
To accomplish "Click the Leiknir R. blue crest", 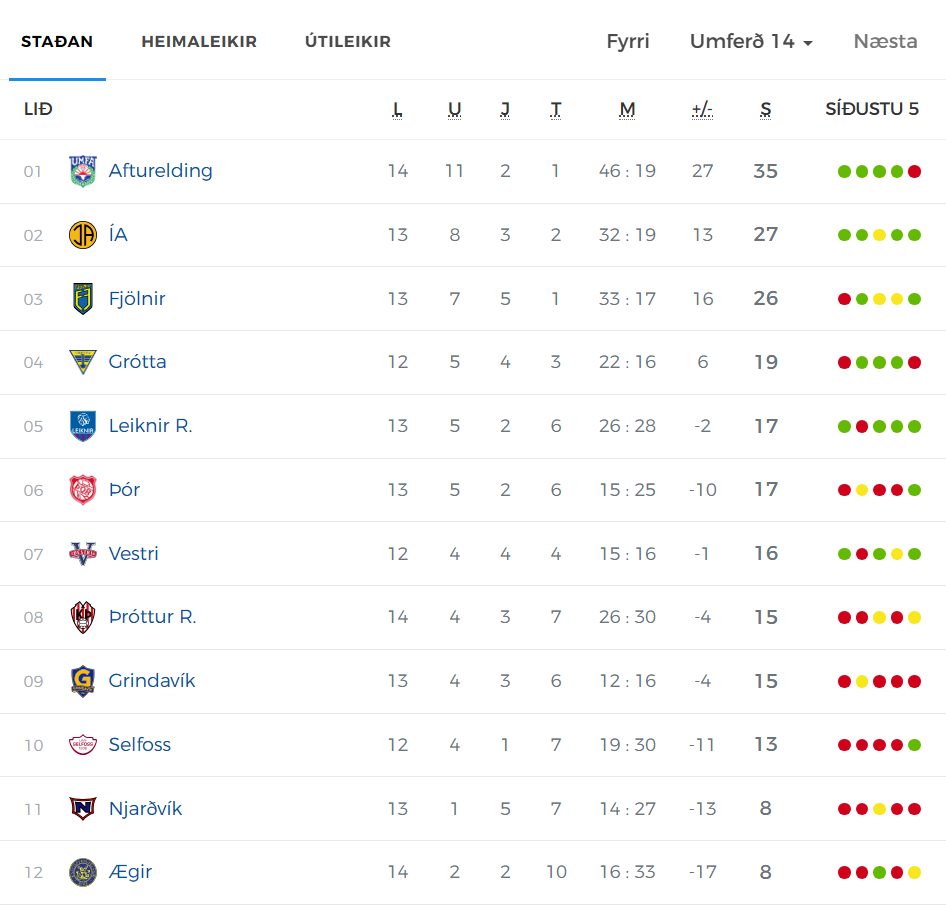I will coord(83,426).
